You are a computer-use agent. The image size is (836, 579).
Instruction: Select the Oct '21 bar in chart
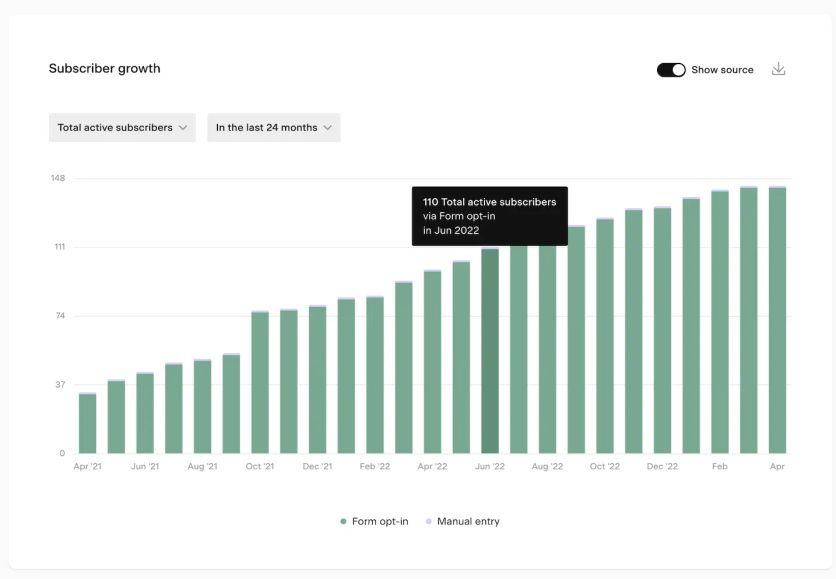tap(260, 382)
